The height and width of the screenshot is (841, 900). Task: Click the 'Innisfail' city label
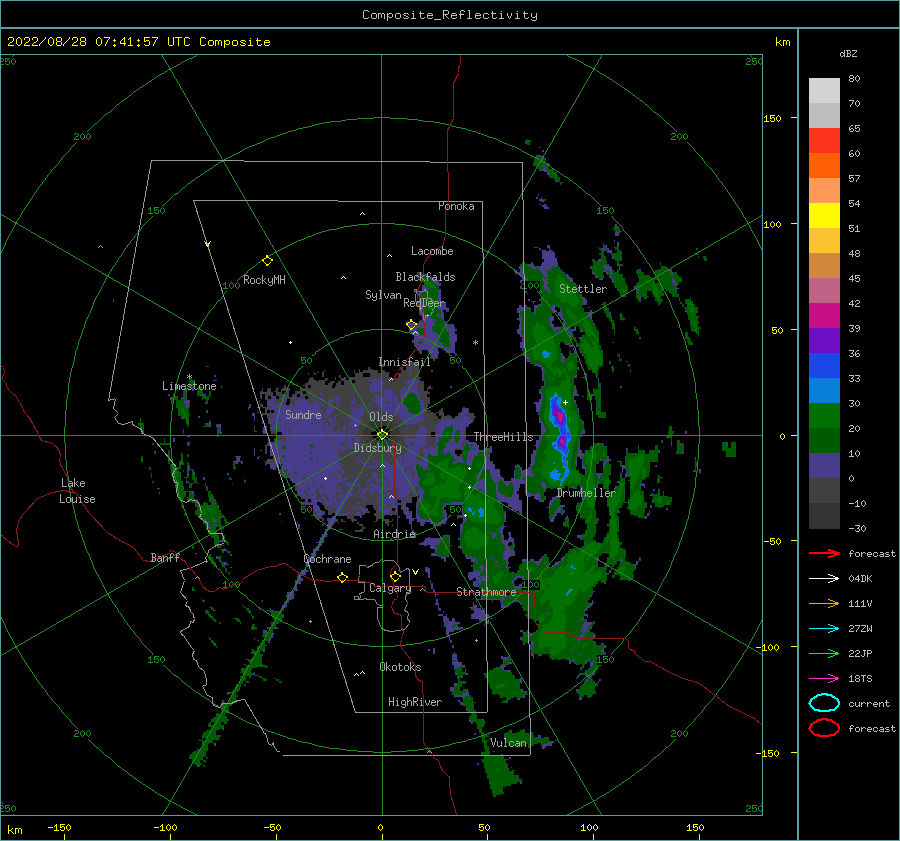tap(404, 362)
